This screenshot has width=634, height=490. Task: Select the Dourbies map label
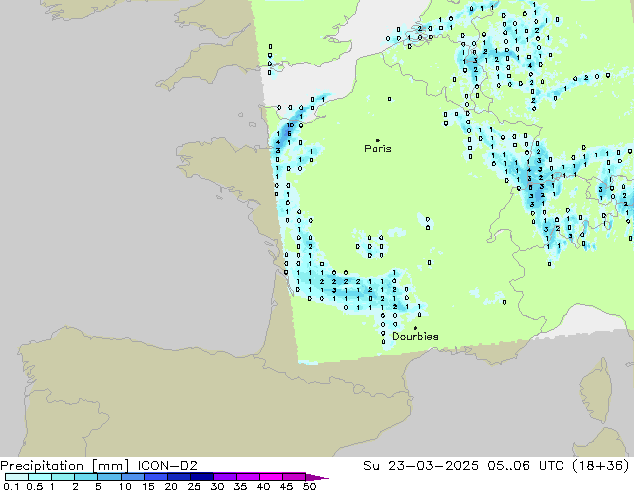(415, 336)
